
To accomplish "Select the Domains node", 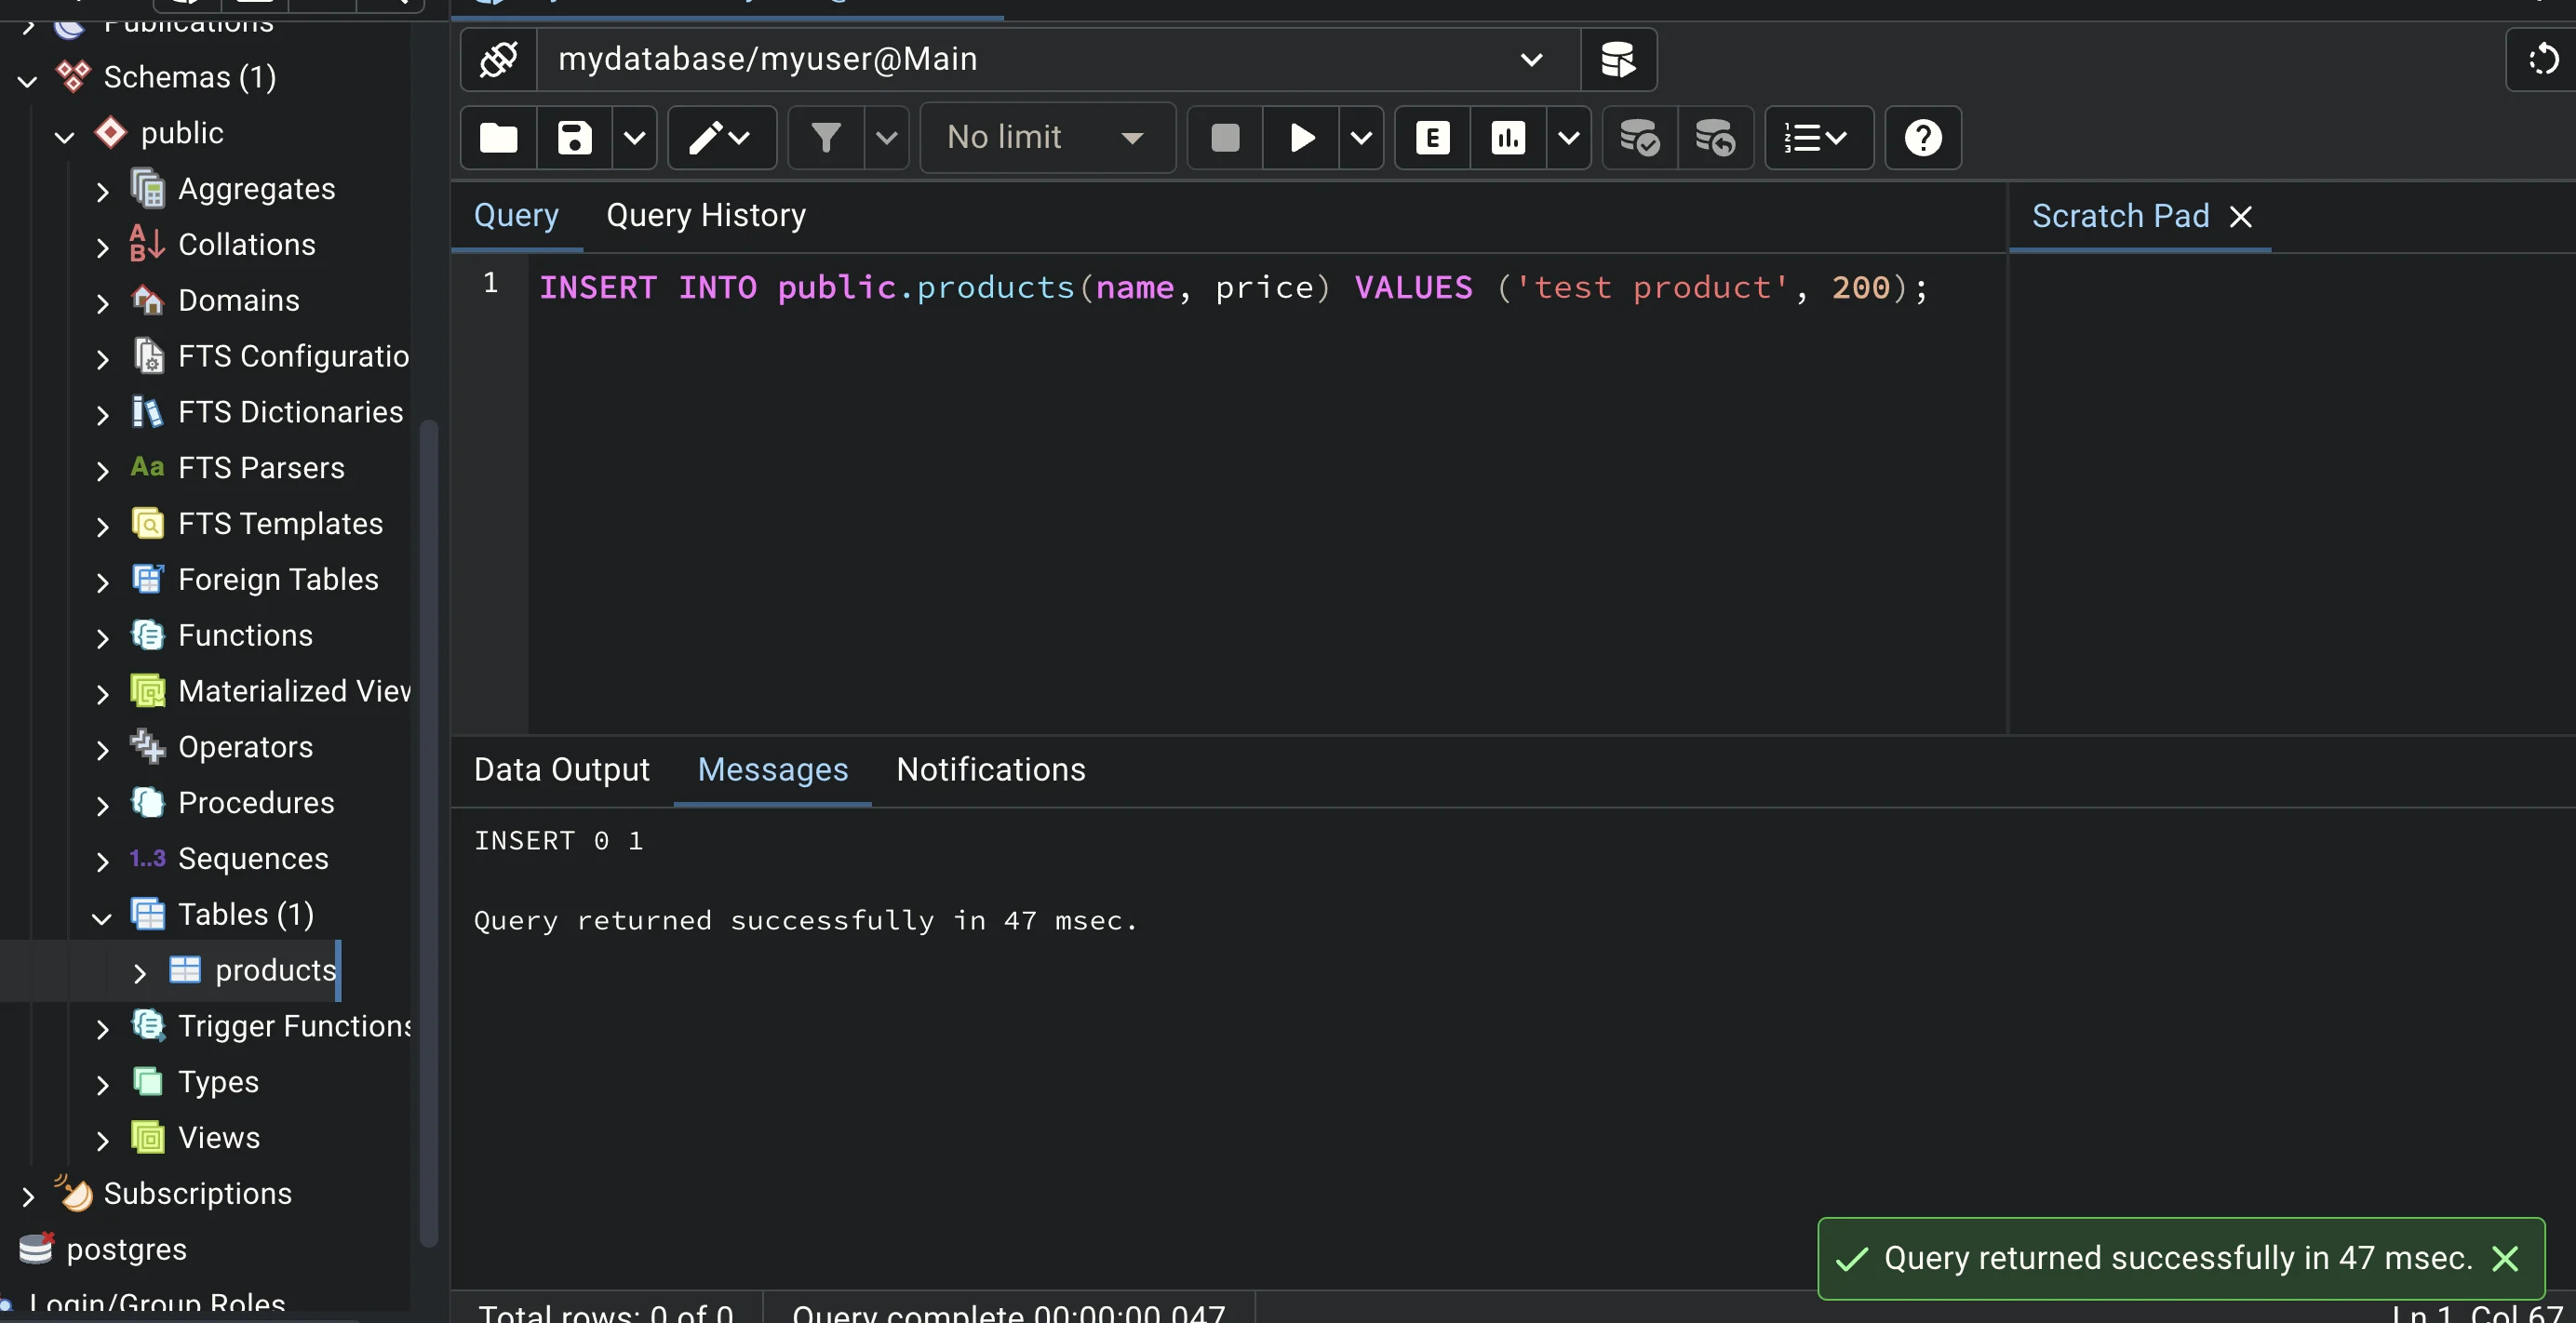I will tap(238, 301).
